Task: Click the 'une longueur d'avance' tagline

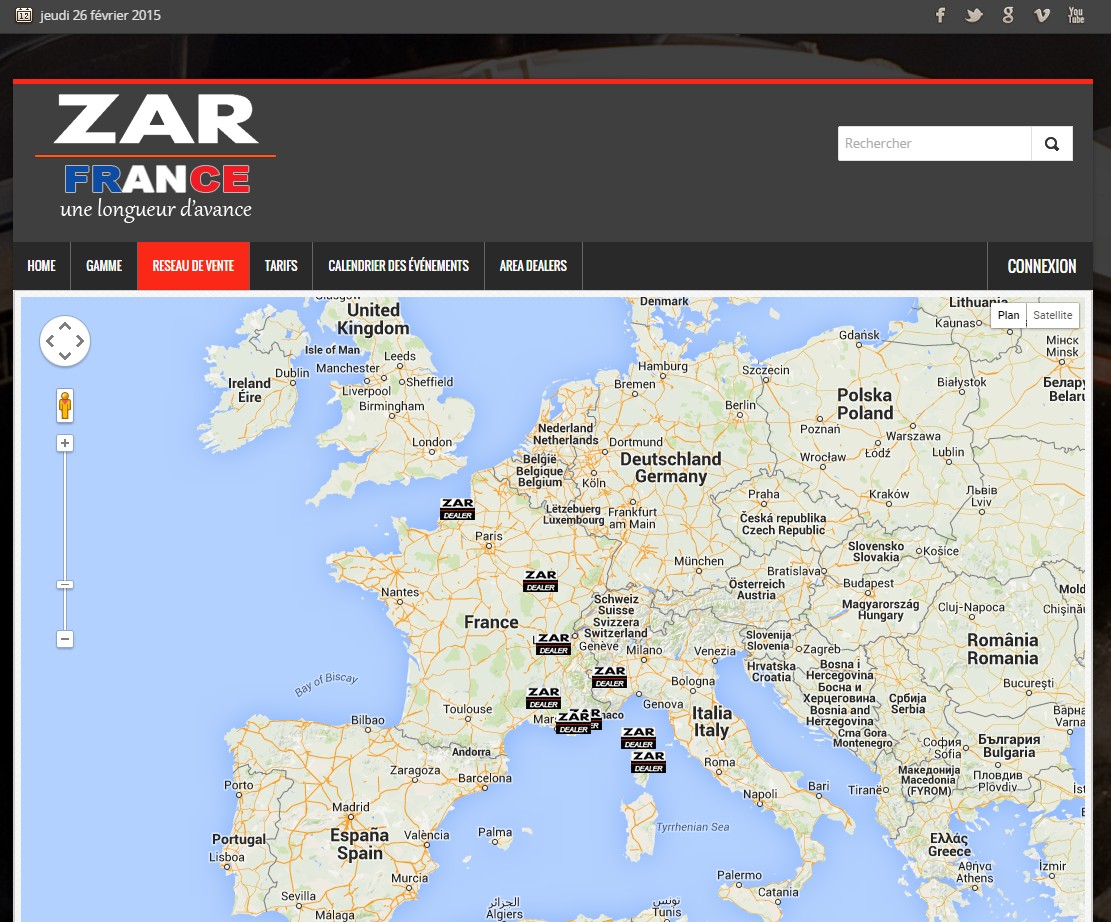Action: tap(156, 210)
